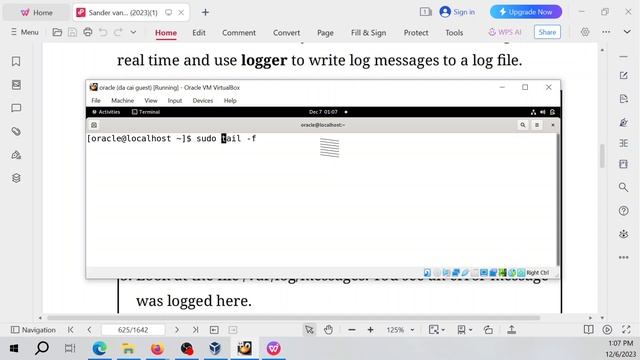This screenshot has width=640, height=360.
Task: Click the search magnifier in right sidebar
Action: [623, 187]
